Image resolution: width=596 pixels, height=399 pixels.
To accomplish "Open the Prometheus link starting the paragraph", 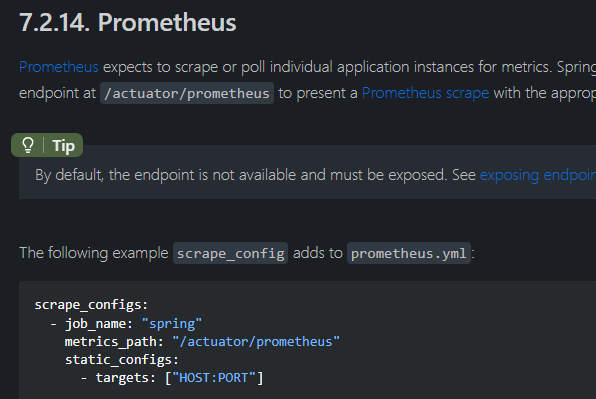I will [59, 67].
